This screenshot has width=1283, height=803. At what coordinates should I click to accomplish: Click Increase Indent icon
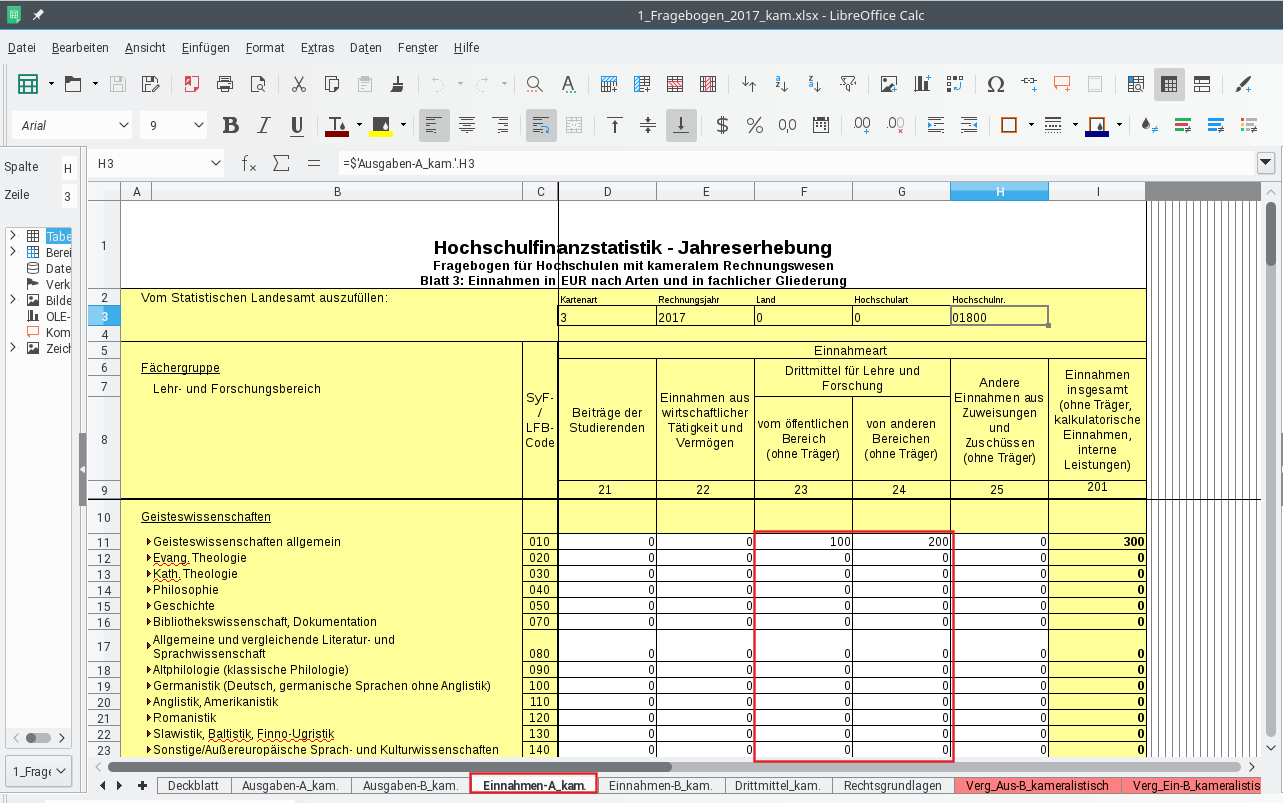(x=935, y=125)
